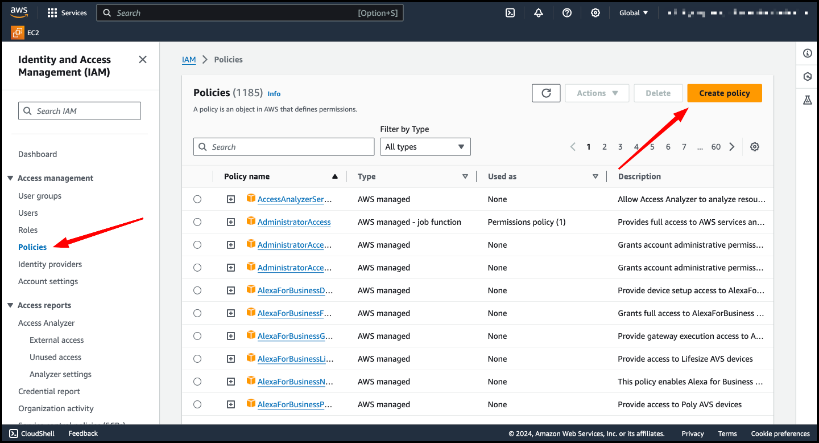Click the AlexaForBusinessP... policy cube icon
Viewport: 819px width, 443px height.
click(251, 404)
